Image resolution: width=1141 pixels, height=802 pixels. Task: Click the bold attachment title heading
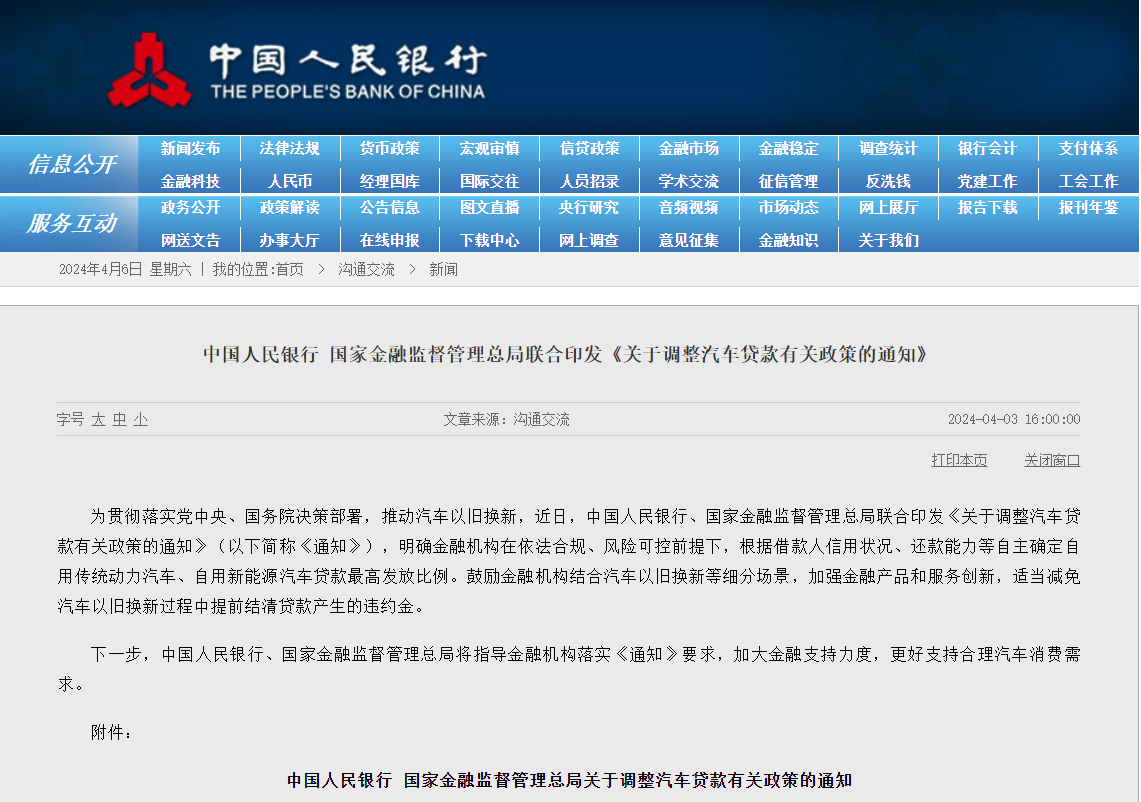coord(569,780)
